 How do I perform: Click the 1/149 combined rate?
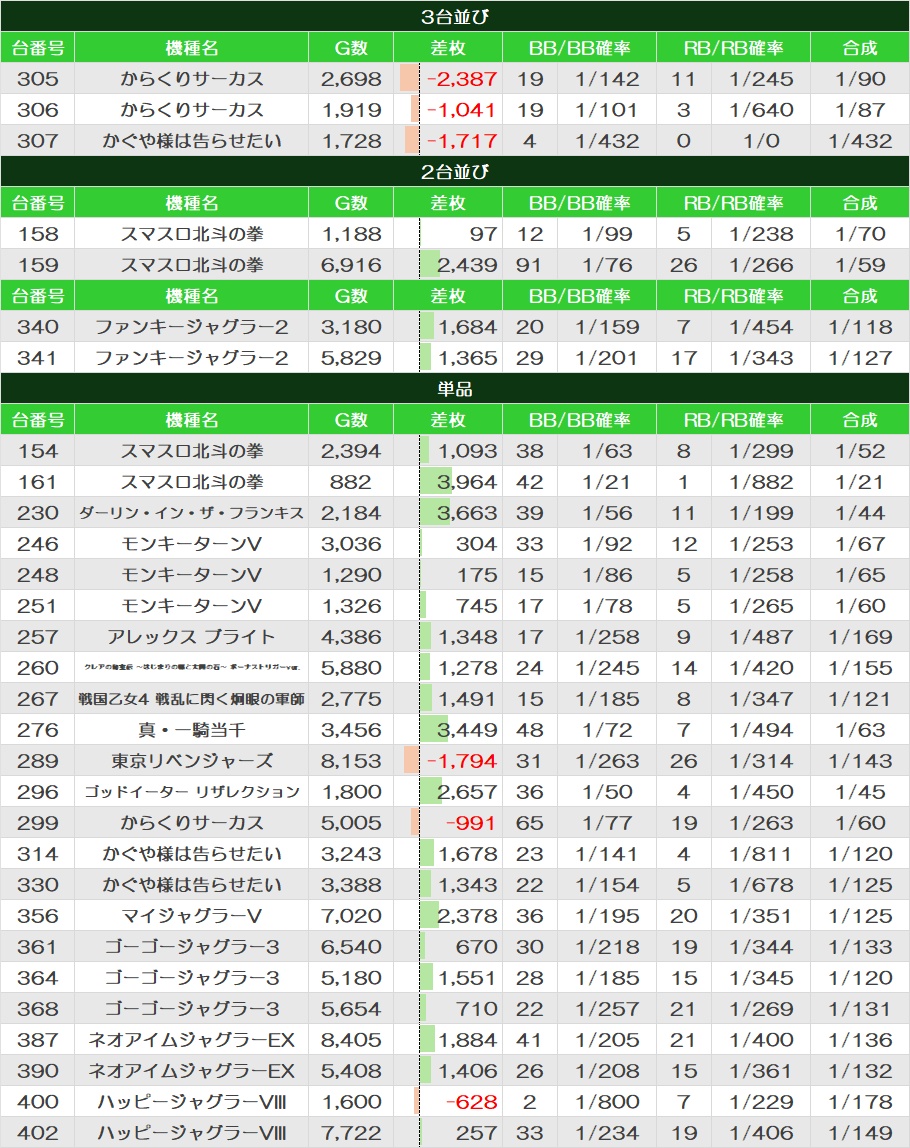[860, 1133]
